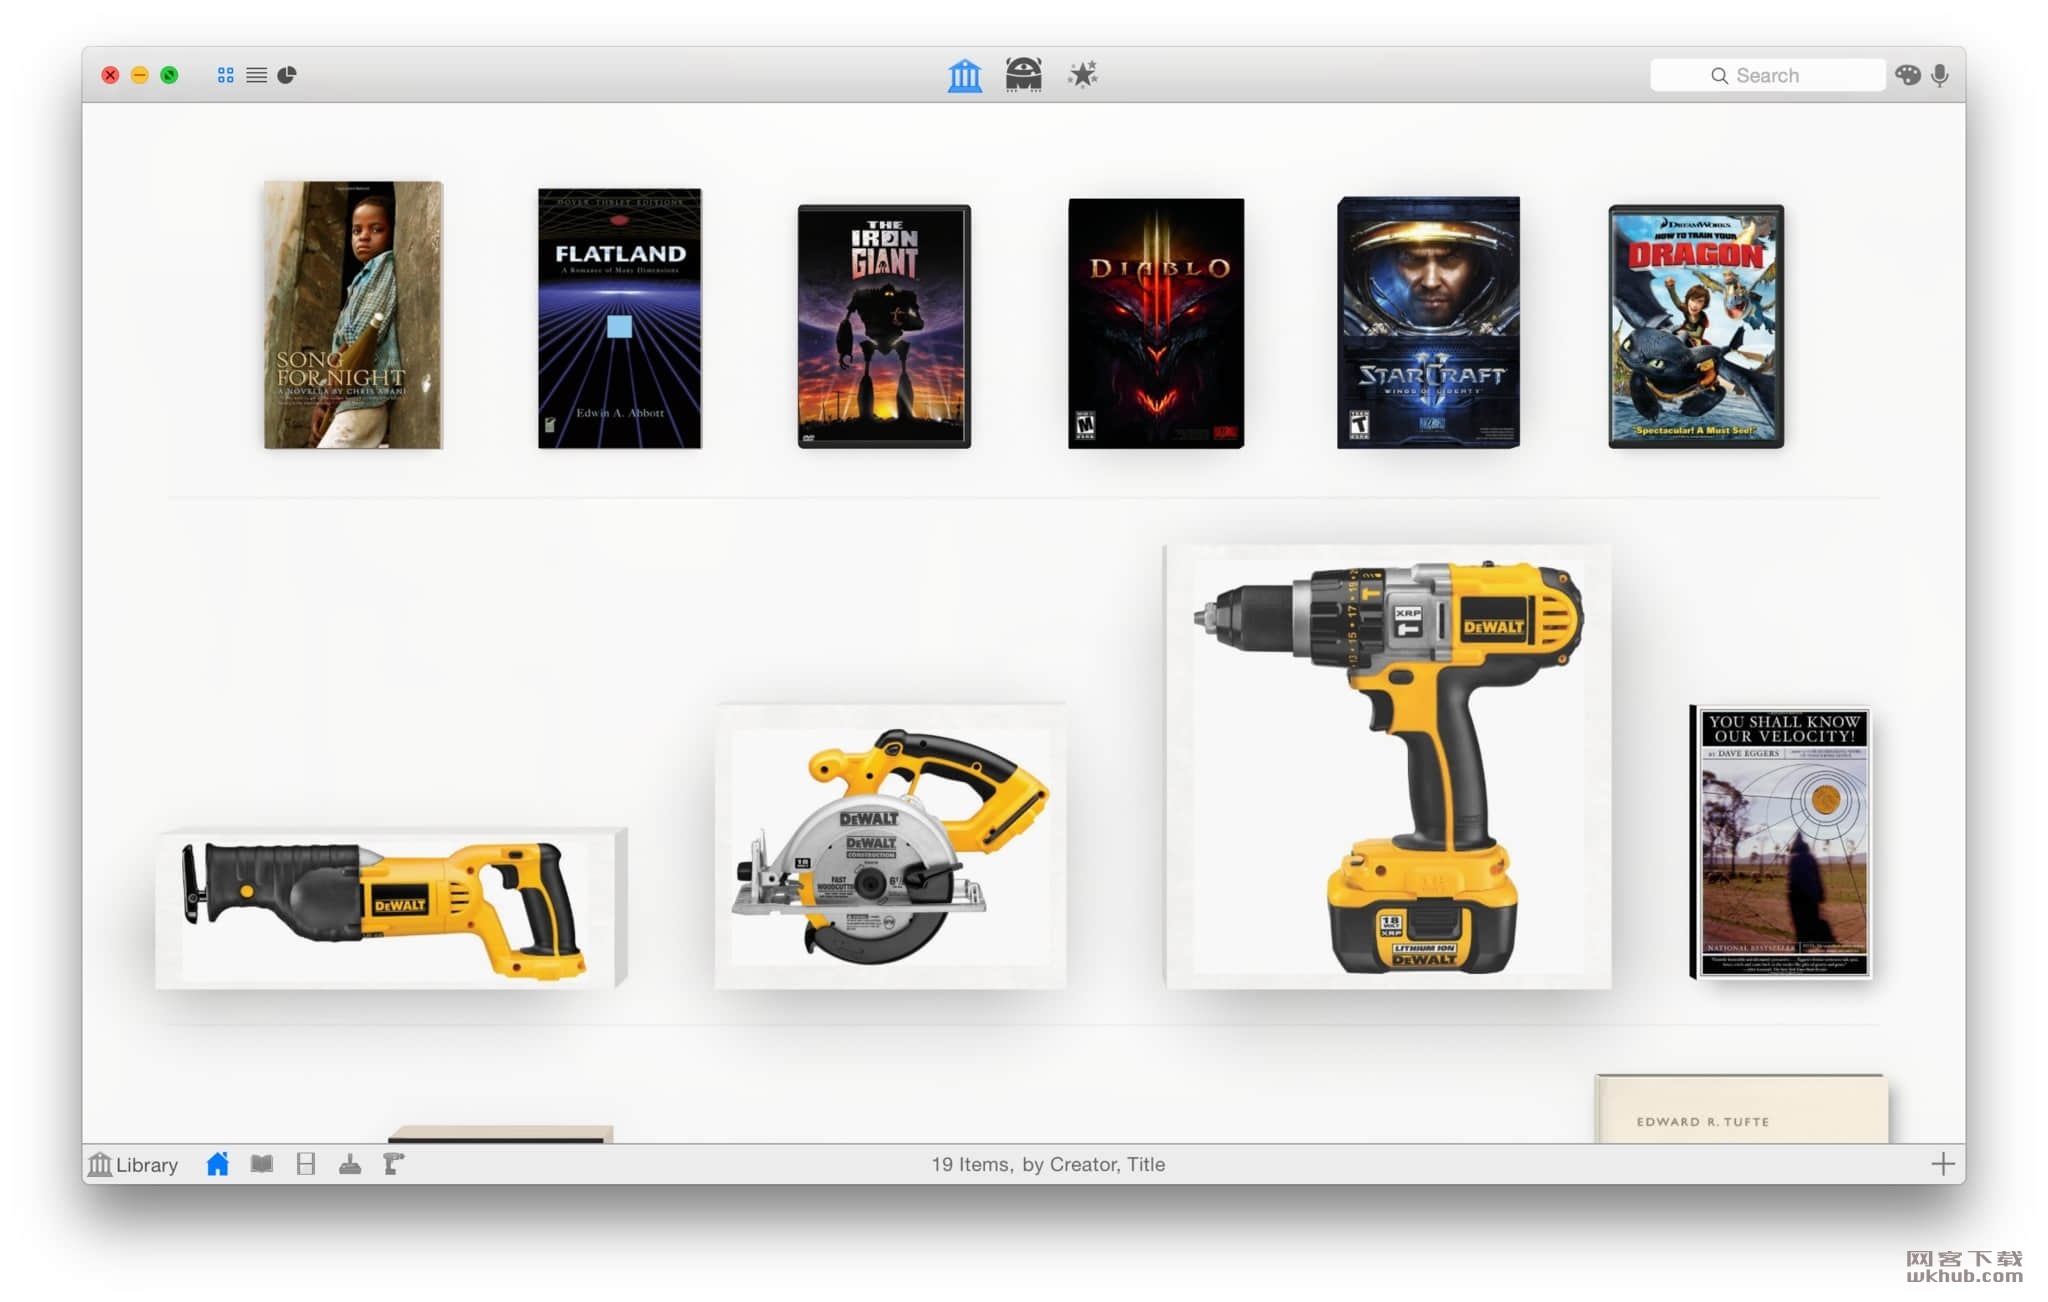Click the '19 Items, by Creator, Title' status text
Screen dimensions: 2048x1302
point(1048,1164)
